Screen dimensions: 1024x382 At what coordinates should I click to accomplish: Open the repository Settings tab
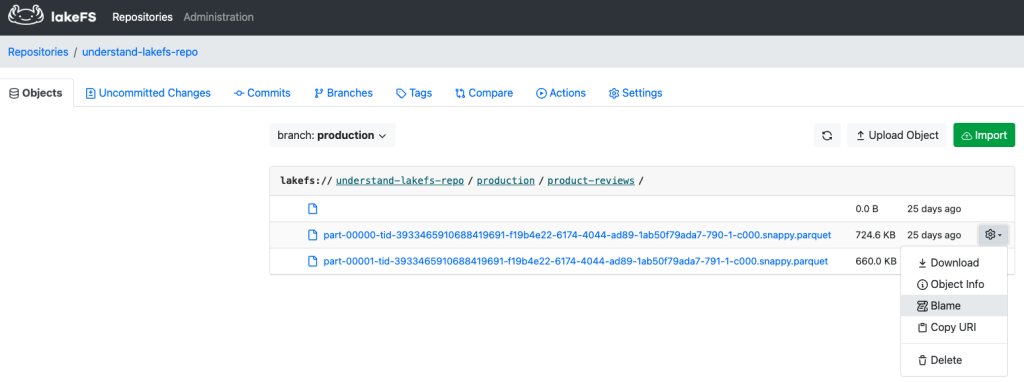(635, 93)
